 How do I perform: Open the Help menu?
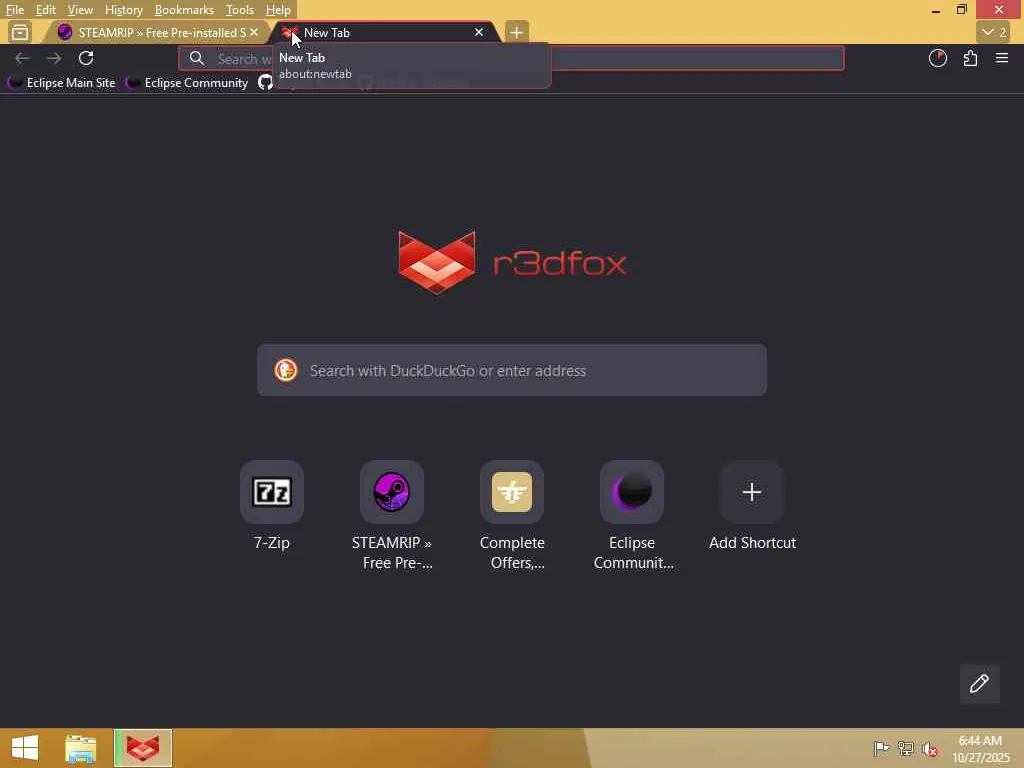click(278, 10)
